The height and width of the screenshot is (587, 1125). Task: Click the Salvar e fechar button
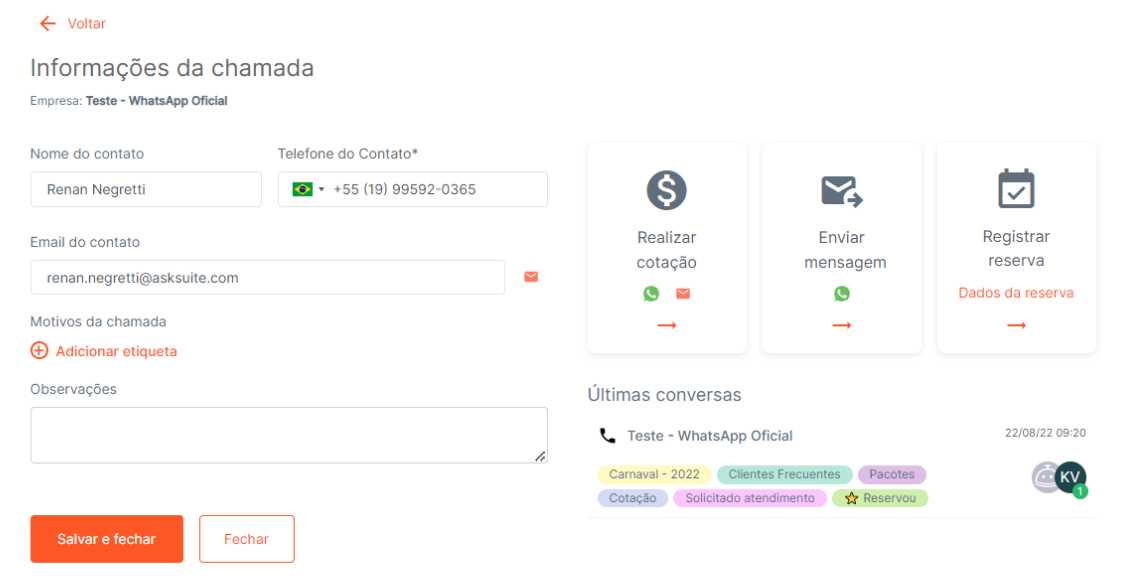pos(107,539)
